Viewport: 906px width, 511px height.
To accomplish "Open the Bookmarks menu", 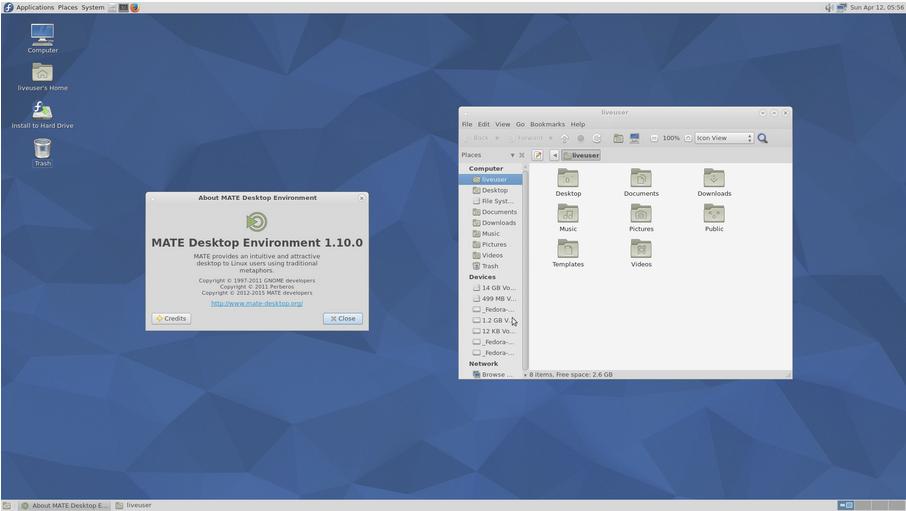I will pyautogui.click(x=547, y=124).
